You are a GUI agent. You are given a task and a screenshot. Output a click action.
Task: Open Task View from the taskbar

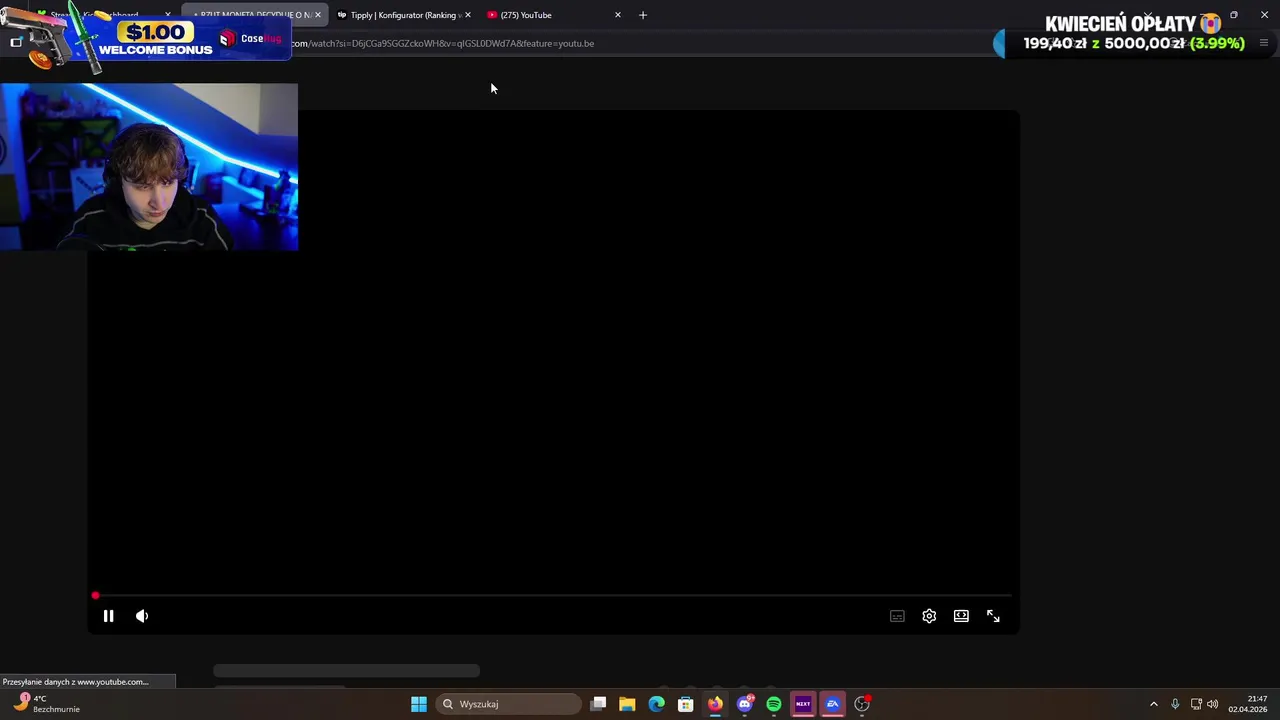click(x=598, y=704)
